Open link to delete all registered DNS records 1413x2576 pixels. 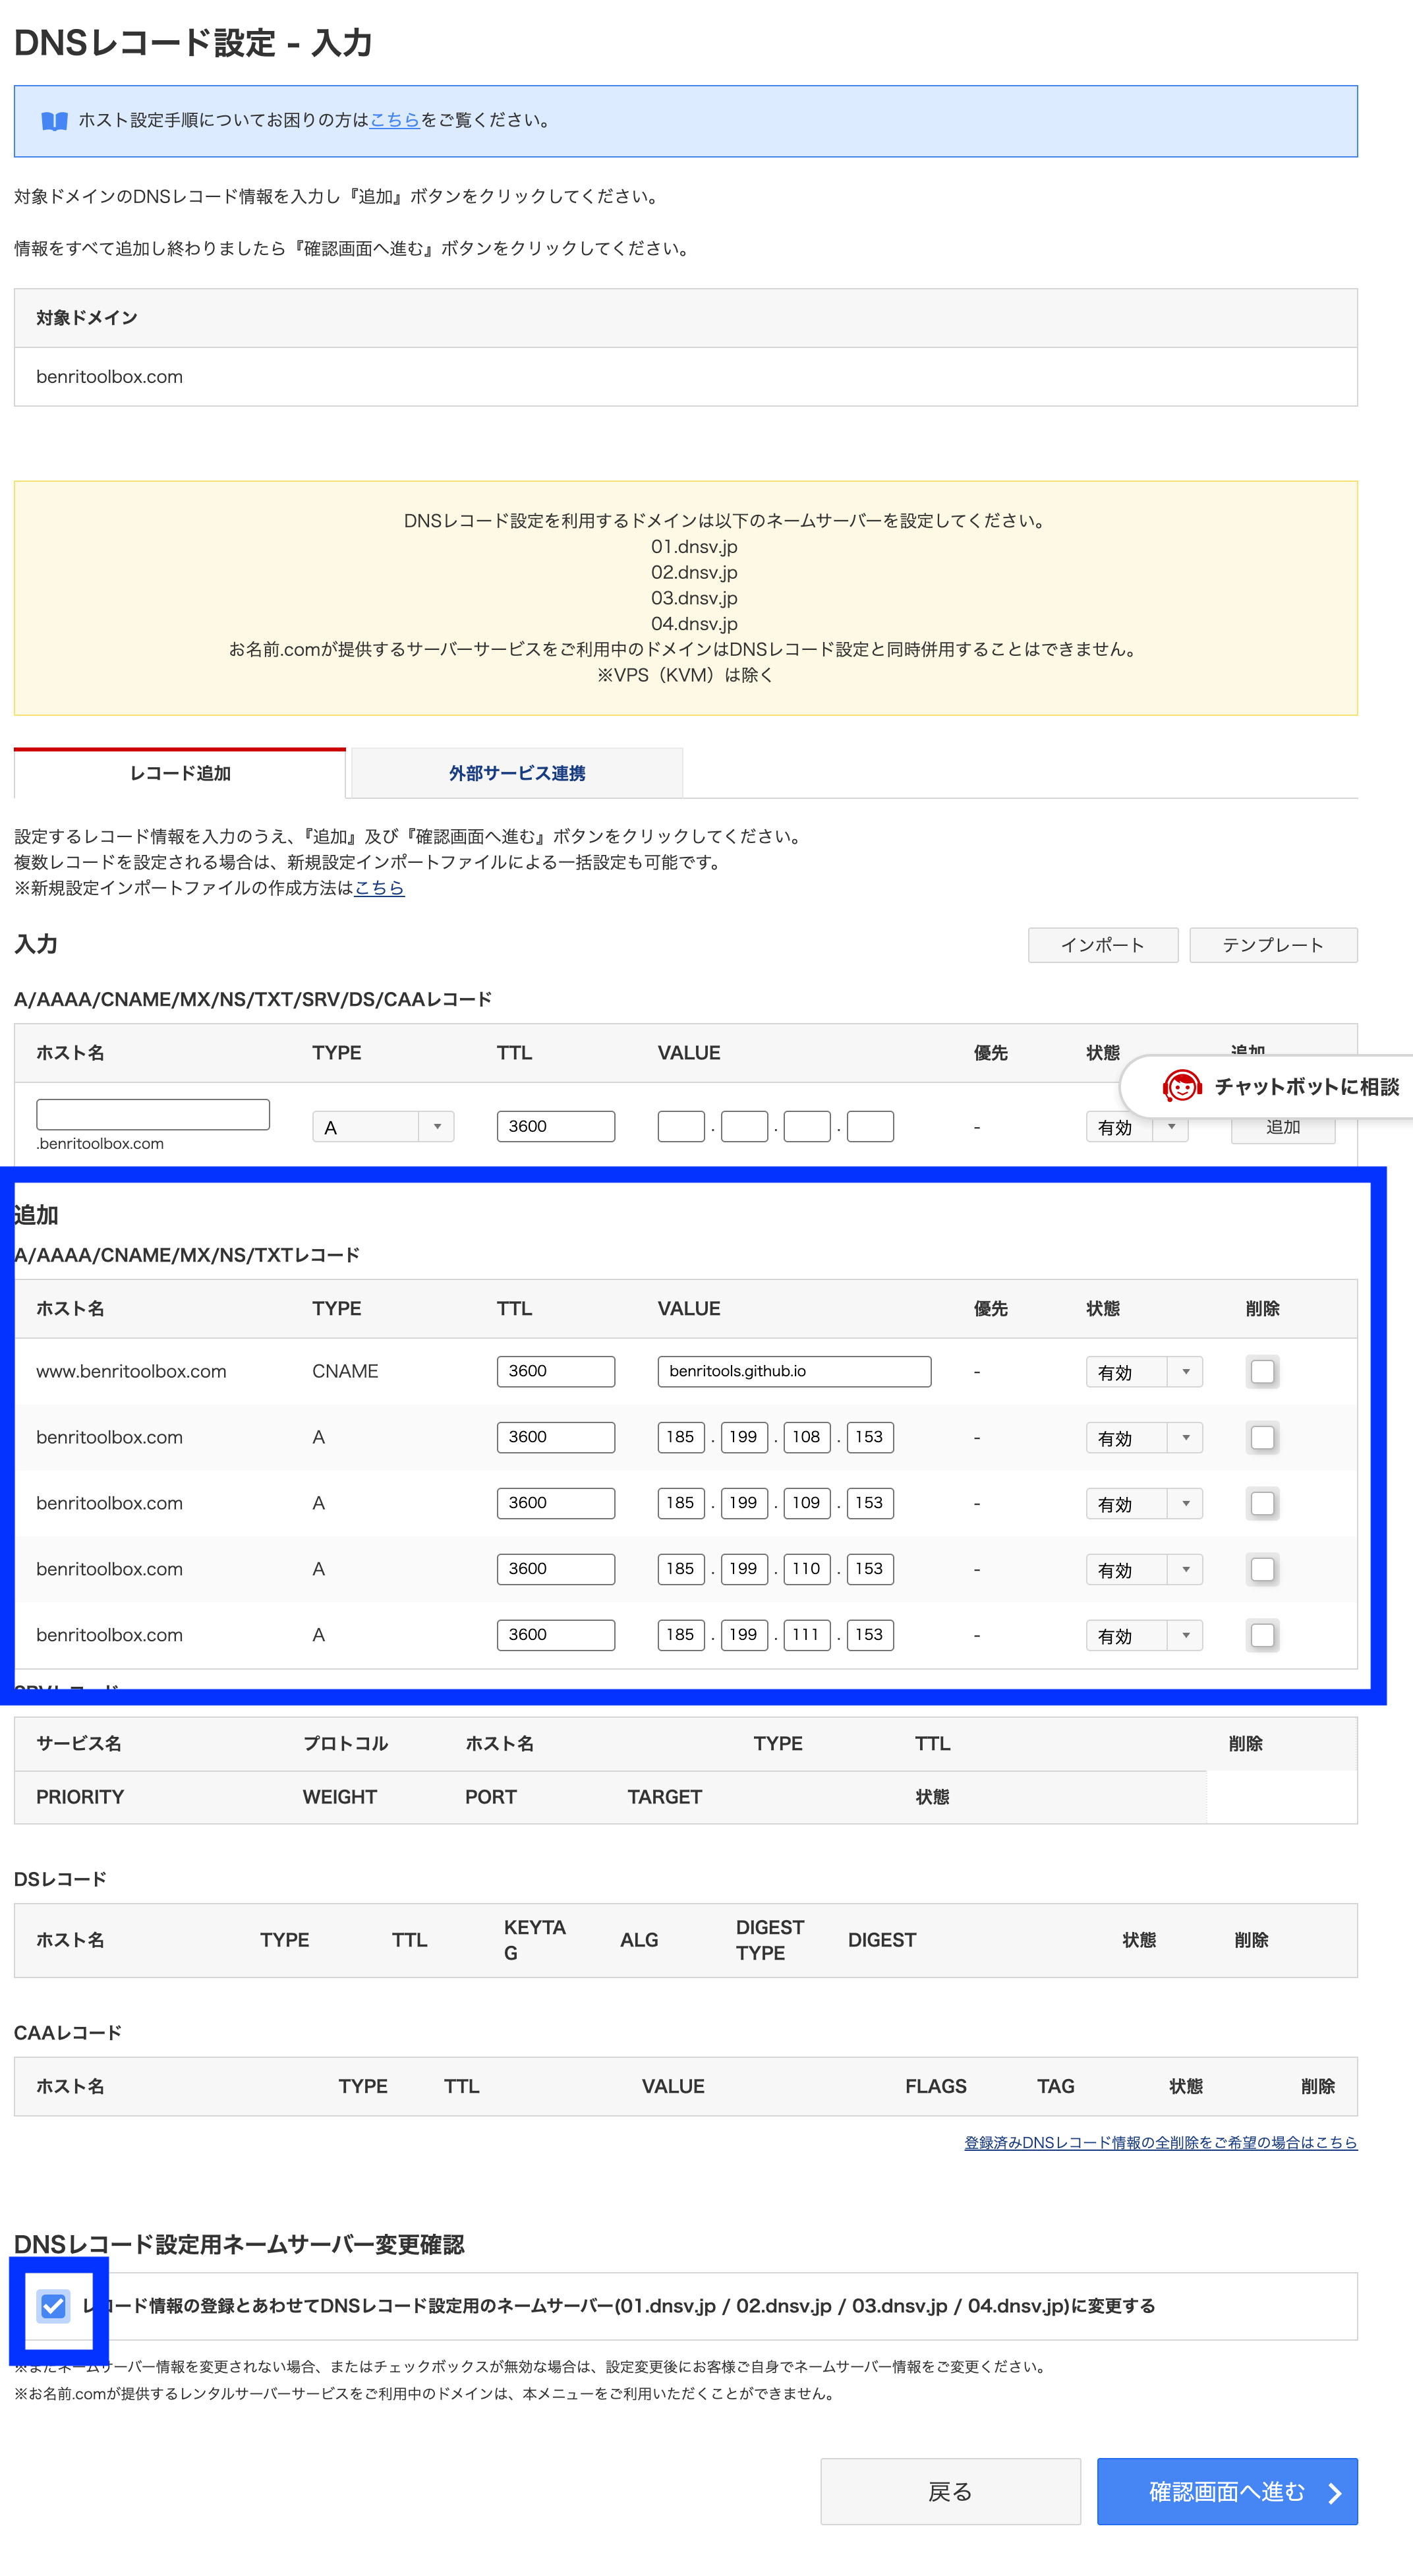click(1160, 2142)
